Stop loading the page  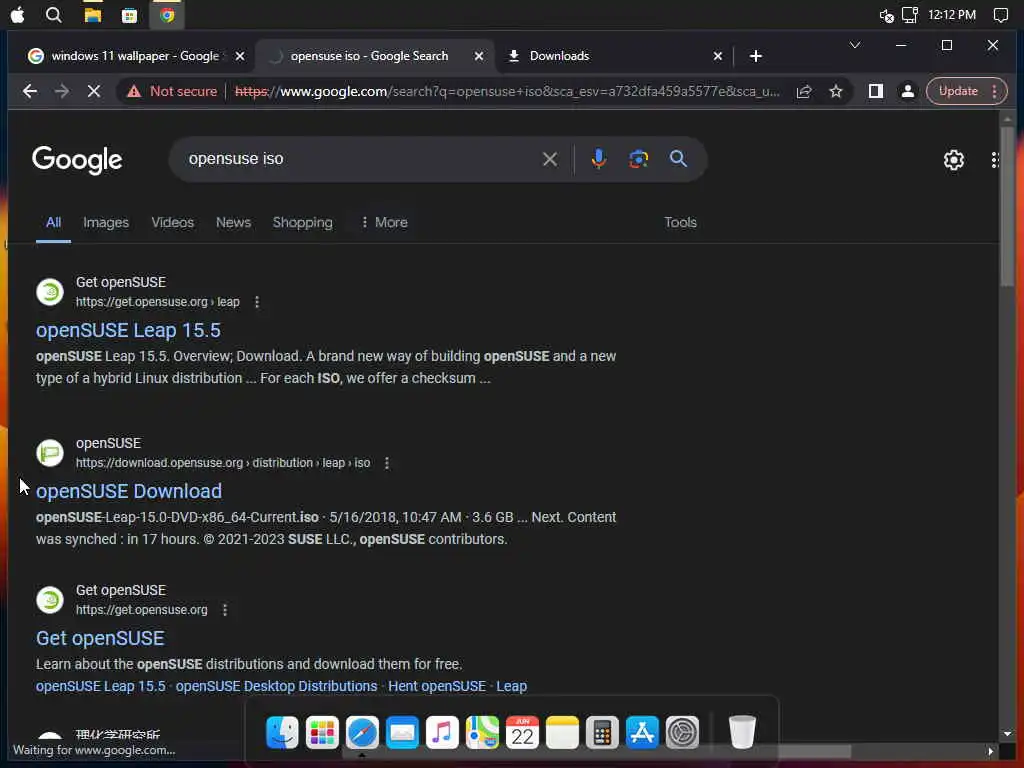pos(94,91)
